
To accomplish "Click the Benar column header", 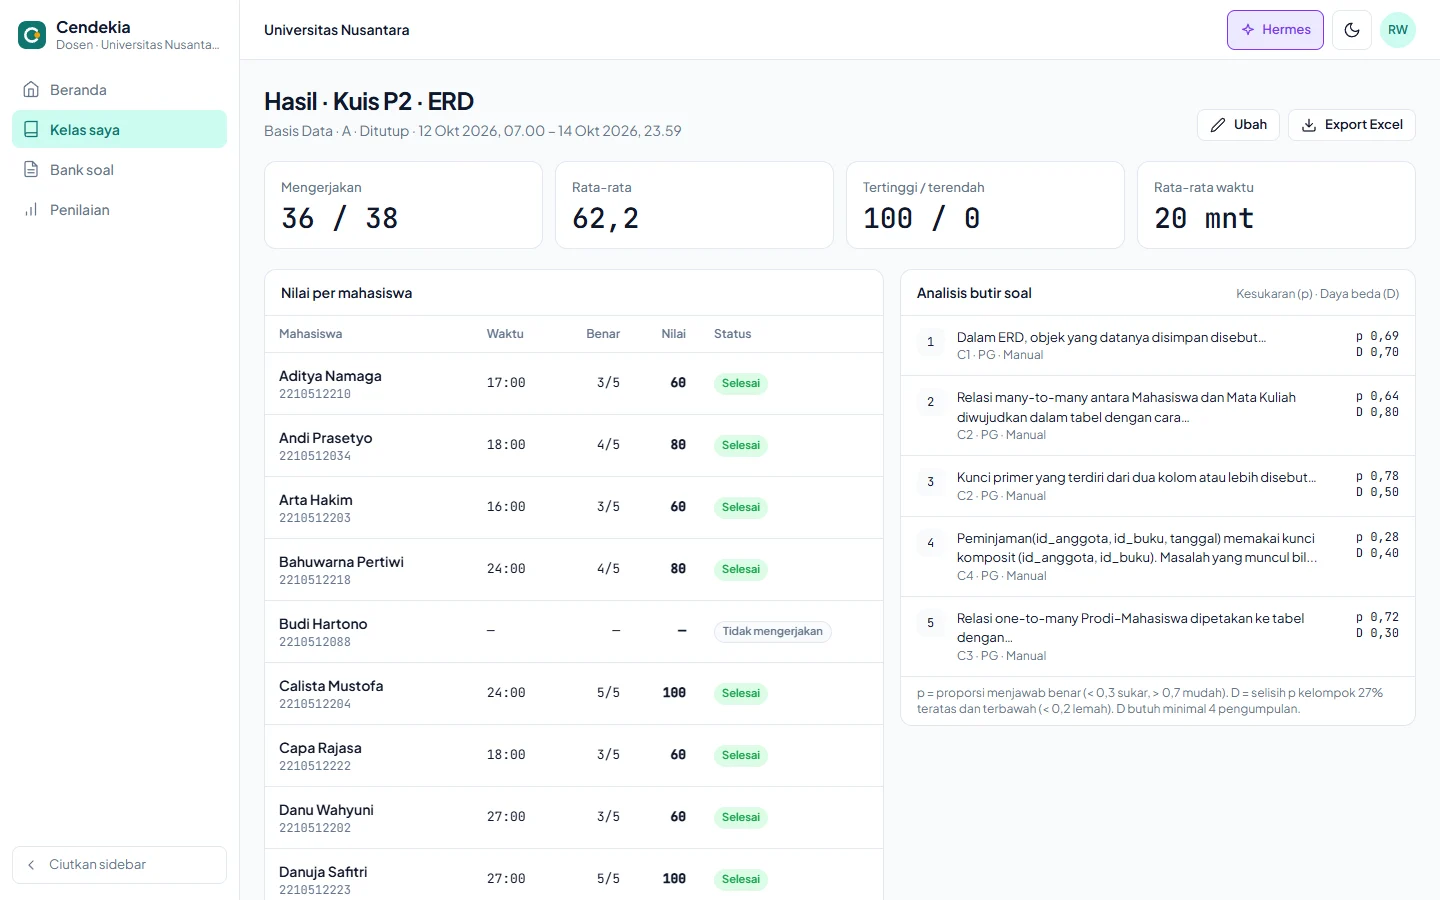I will click(x=603, y=334).
